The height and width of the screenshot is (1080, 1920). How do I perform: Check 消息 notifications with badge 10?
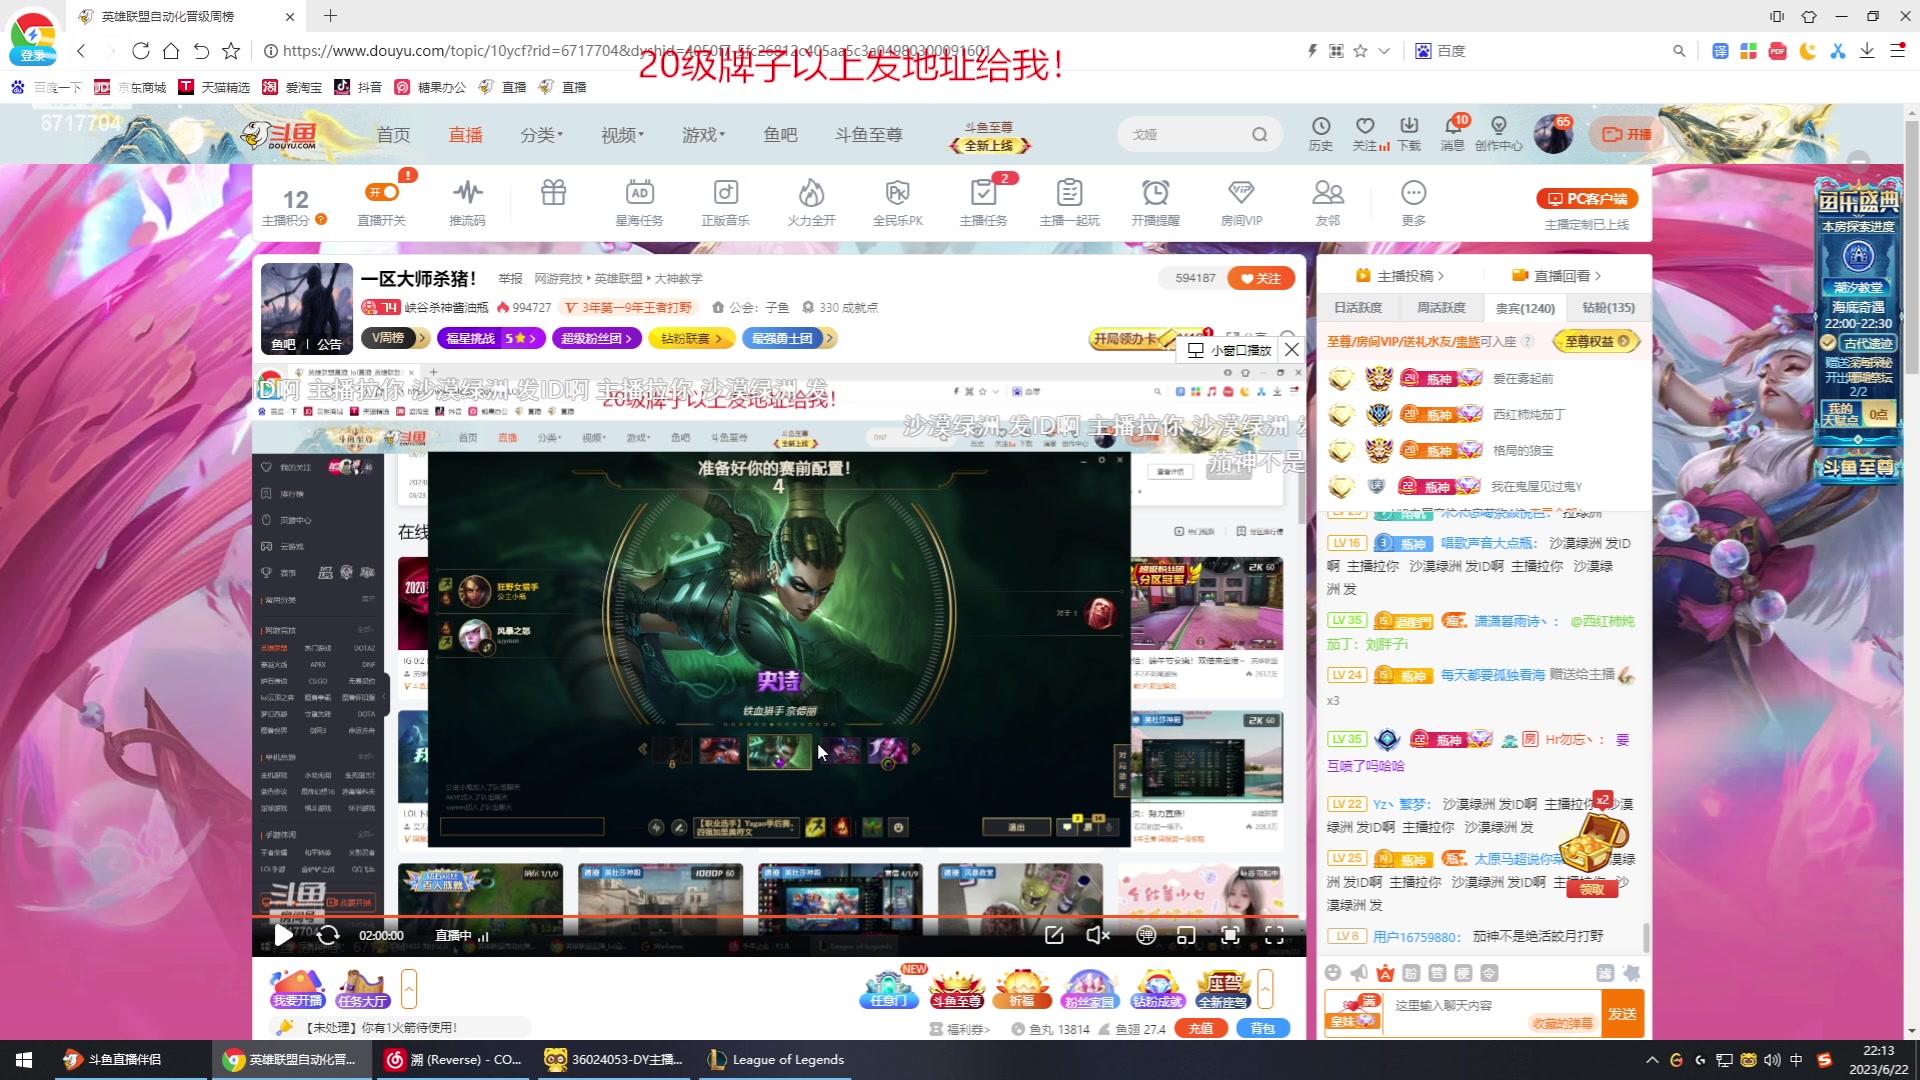pyautogui.click(x=1452, y=133)
